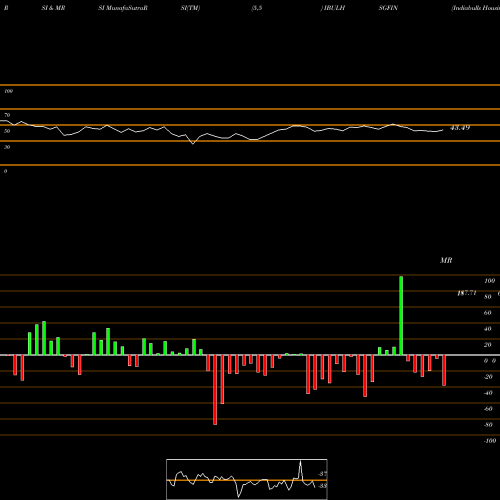500x500 pixels.
Task: Select the tallest green MR histogram bar
Action: point(401,316)
